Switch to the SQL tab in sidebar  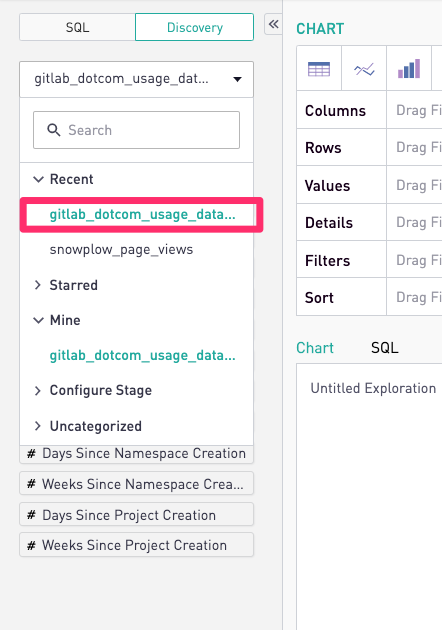(77, 27)
